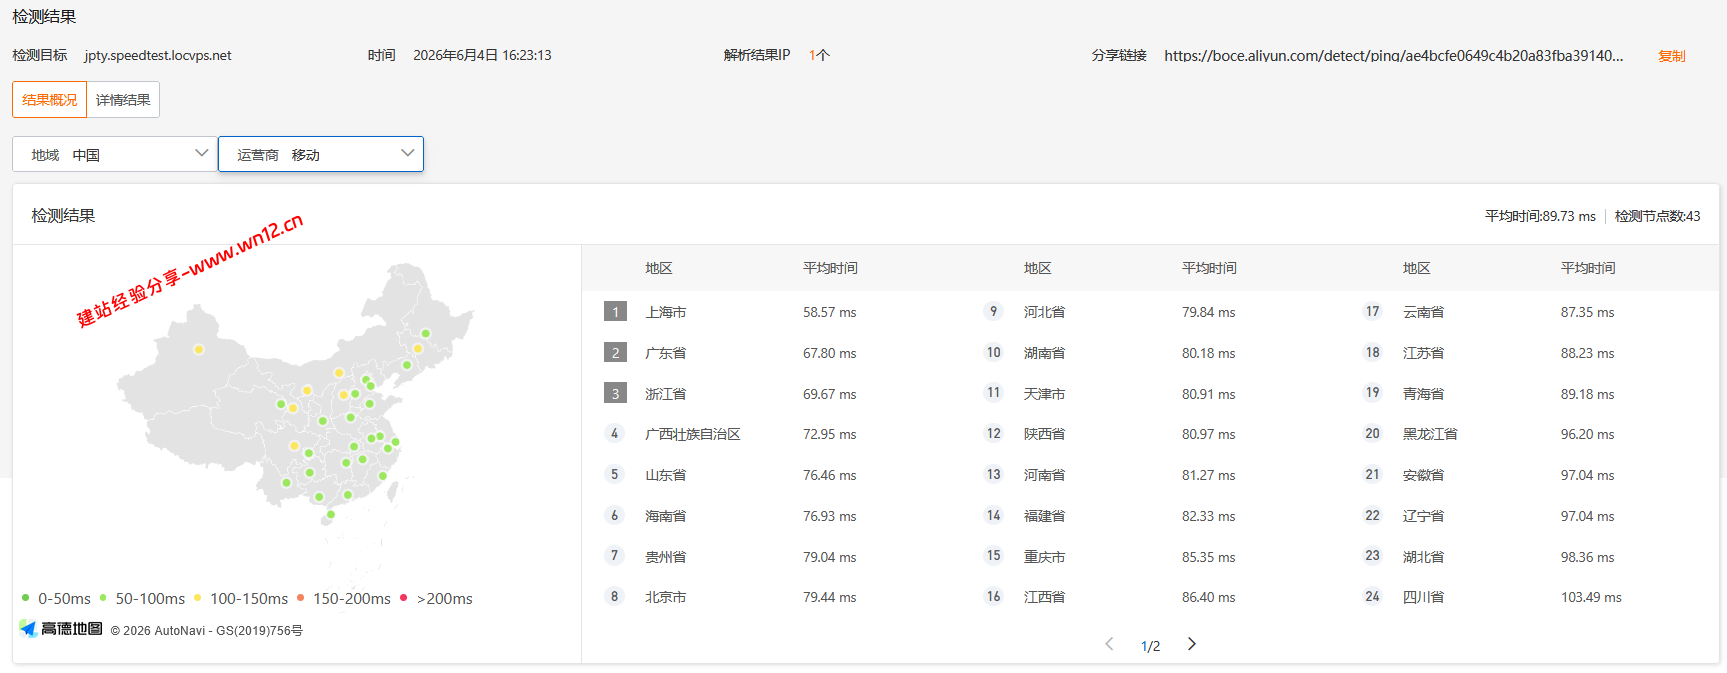Click the share link URL text
Image resolution: width=1727 pixels, height=673 pixels.
click(x=1393, y=56)
